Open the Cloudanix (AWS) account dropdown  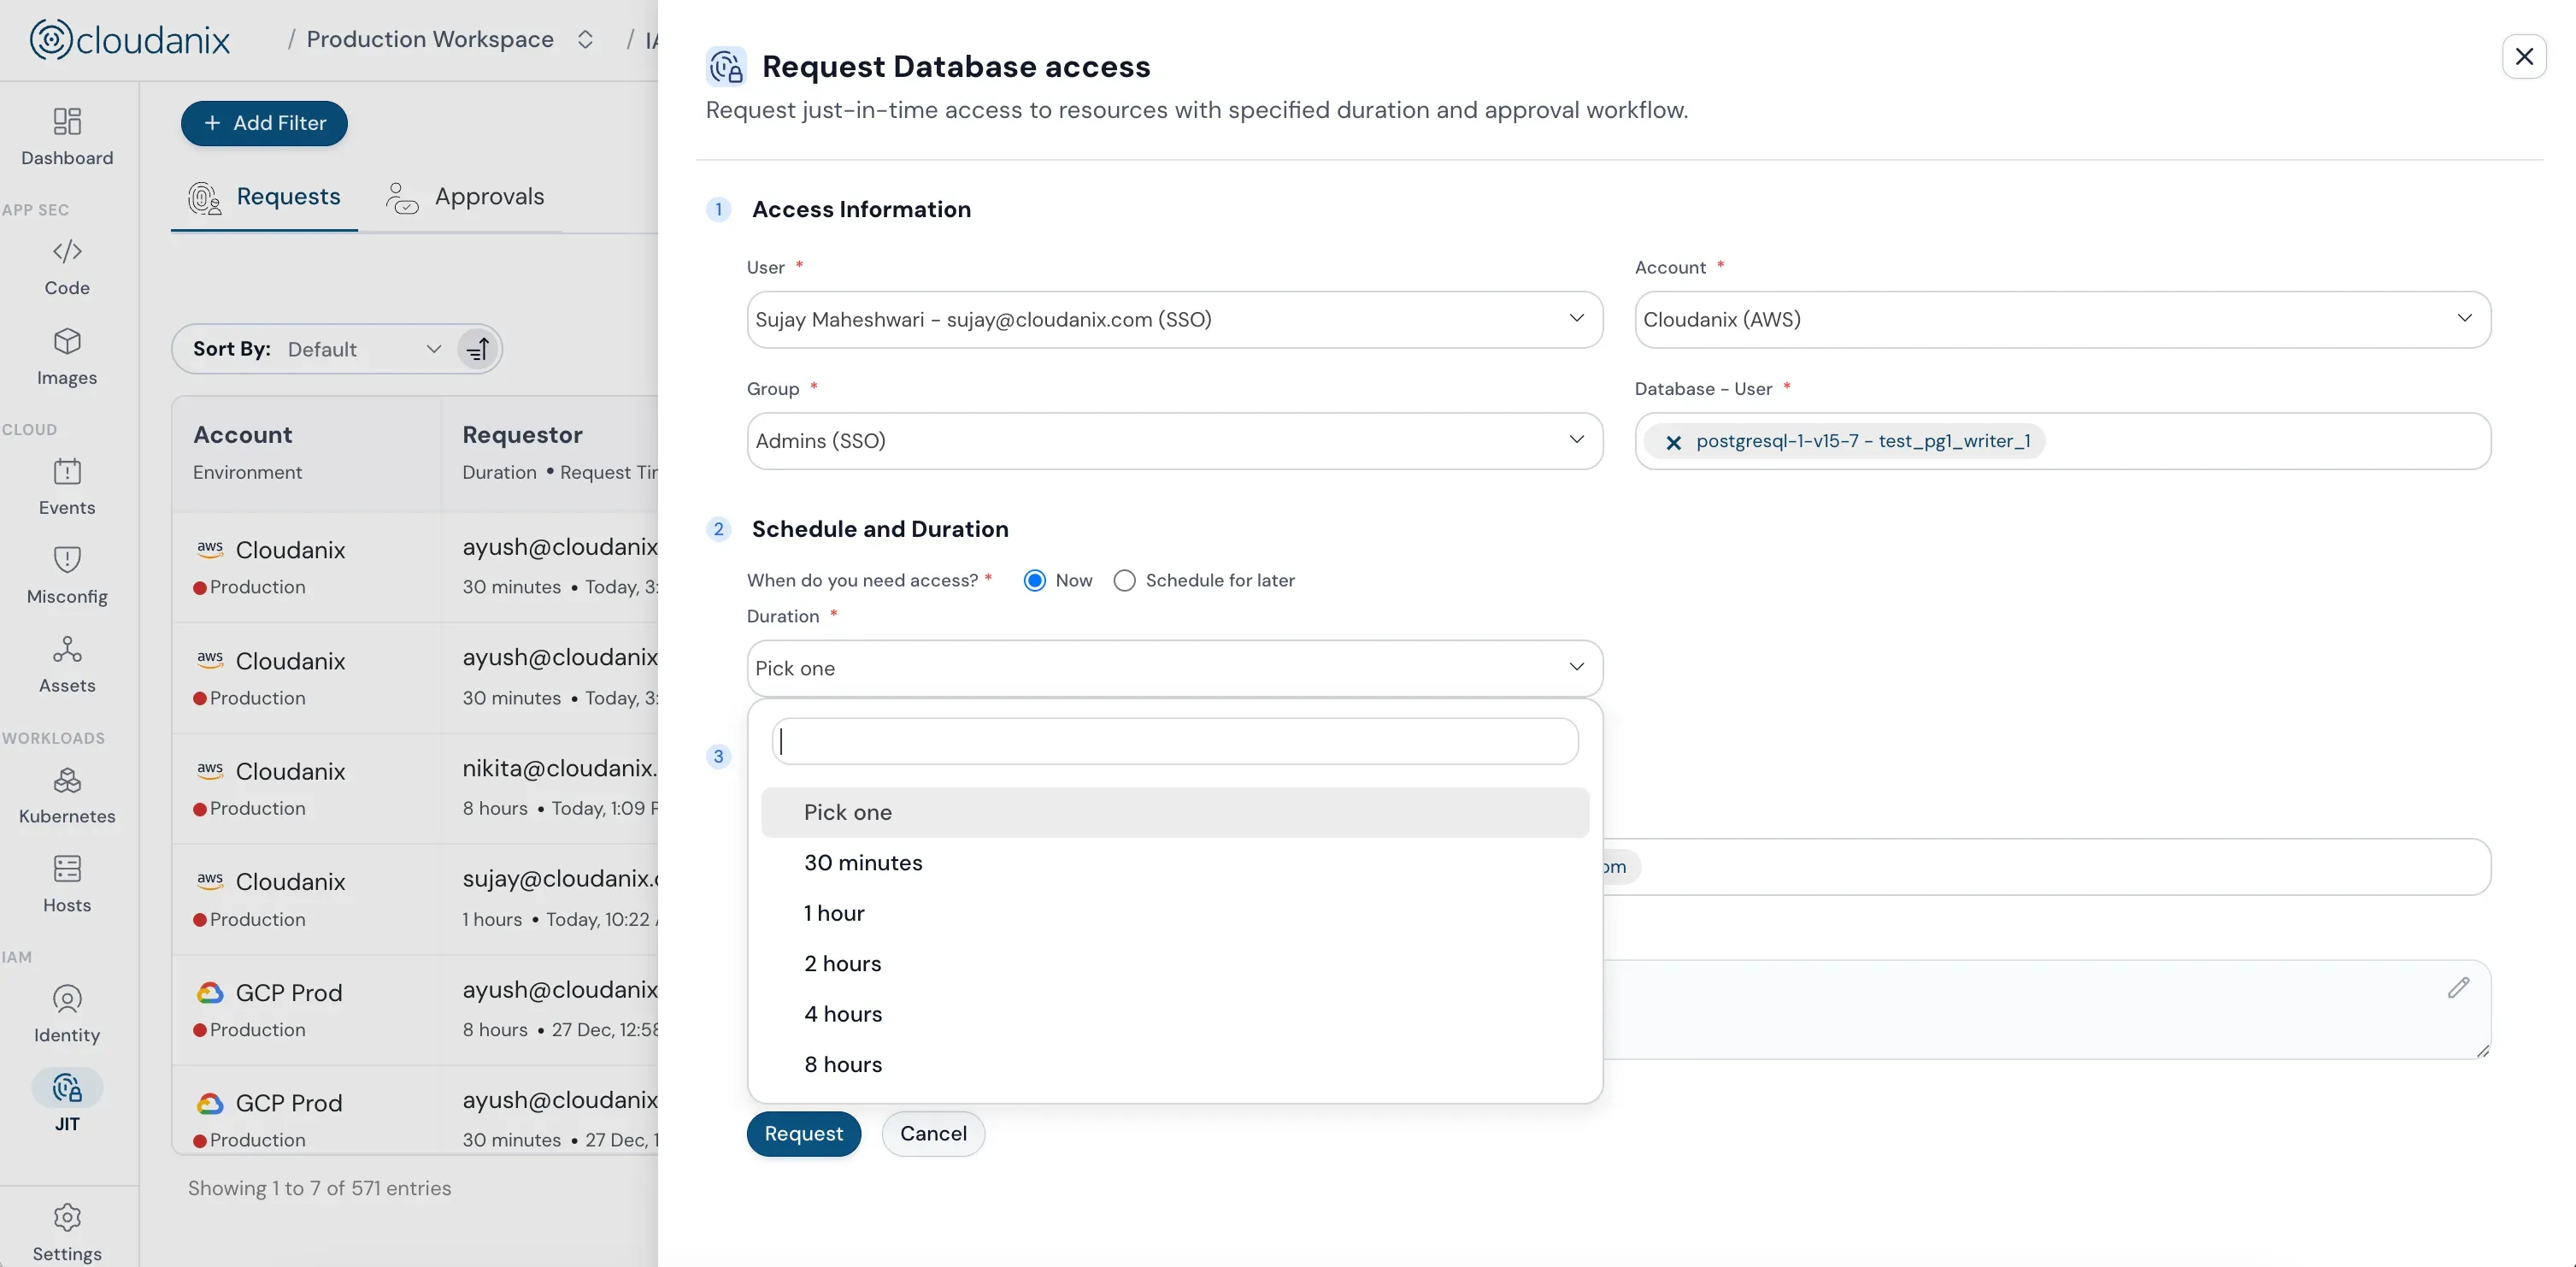click(2061, 319)
